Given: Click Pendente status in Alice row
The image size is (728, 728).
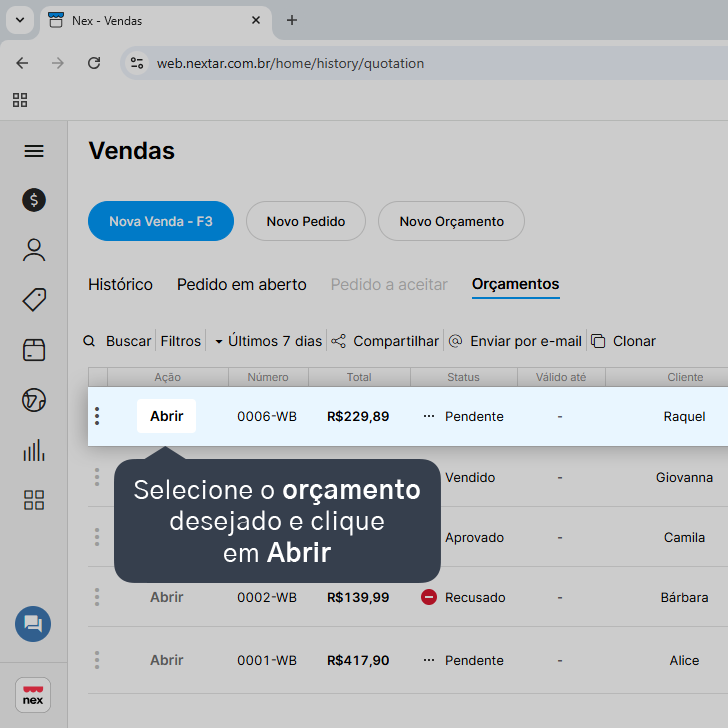Looking at the screenshot, I should pyautogui.click(x=474, y=661).
